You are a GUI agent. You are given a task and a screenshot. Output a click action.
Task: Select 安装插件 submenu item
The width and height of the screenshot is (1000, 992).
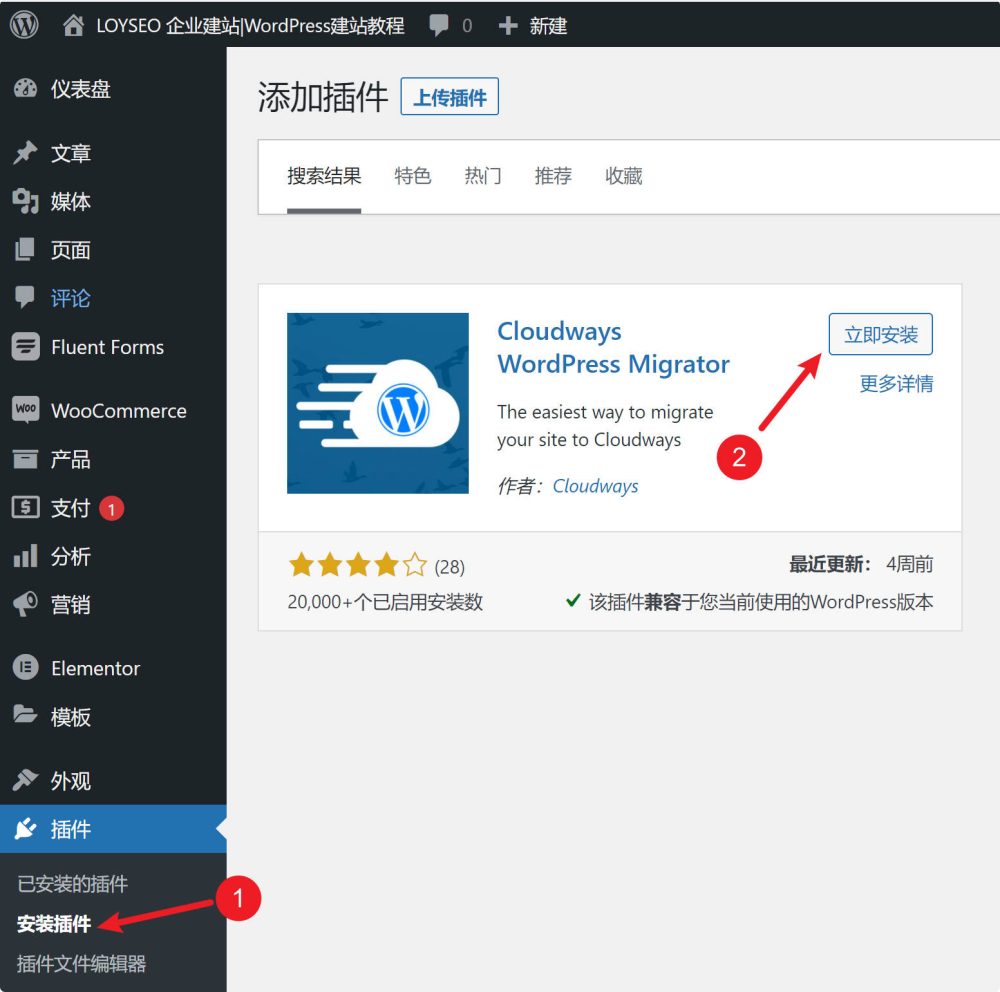(x=54, y=924)
